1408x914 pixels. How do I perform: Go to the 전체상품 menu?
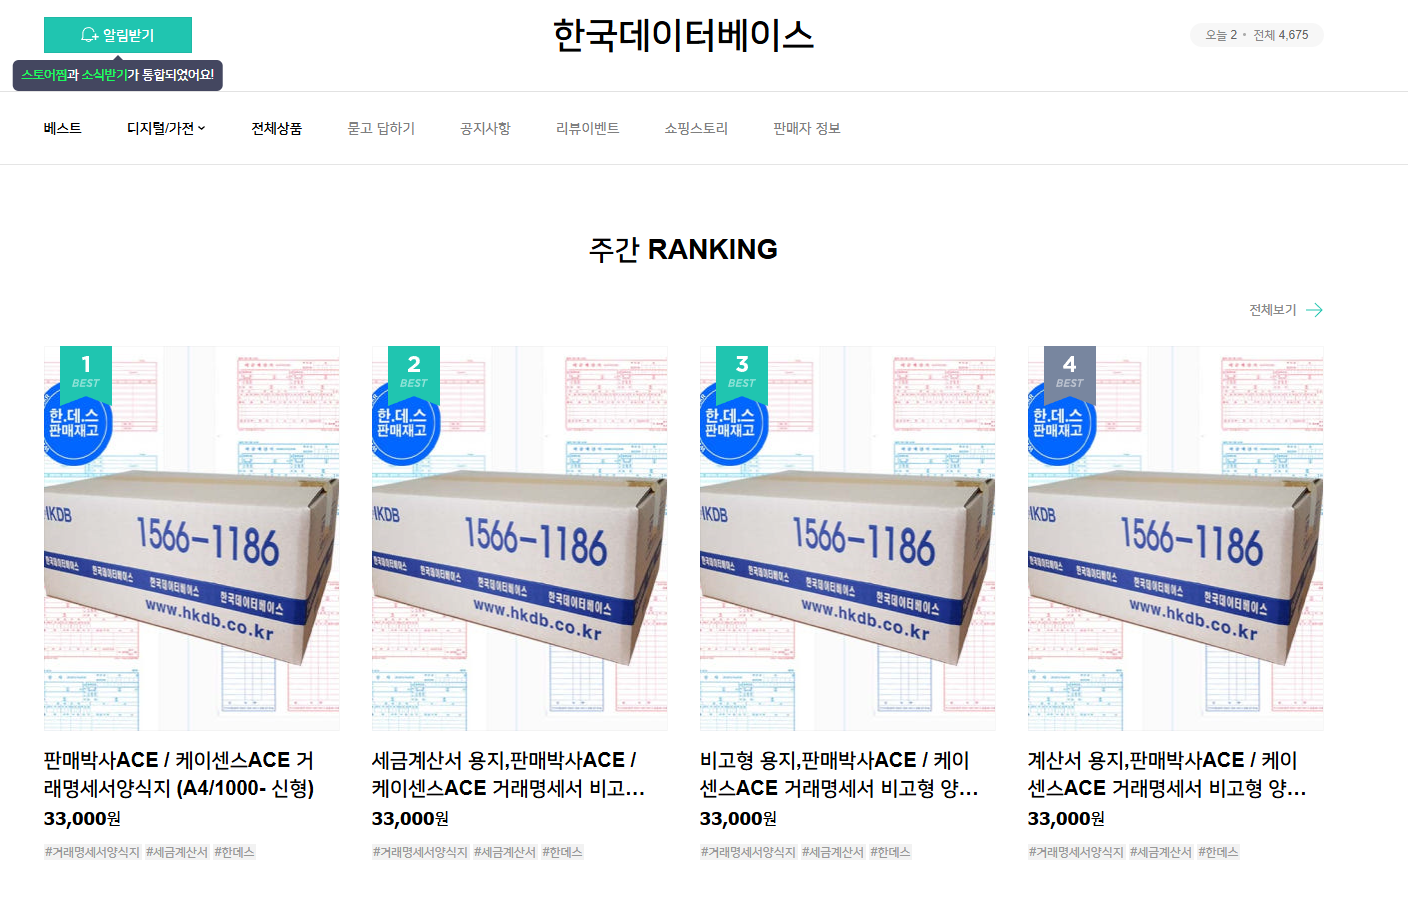click(276, 128)
